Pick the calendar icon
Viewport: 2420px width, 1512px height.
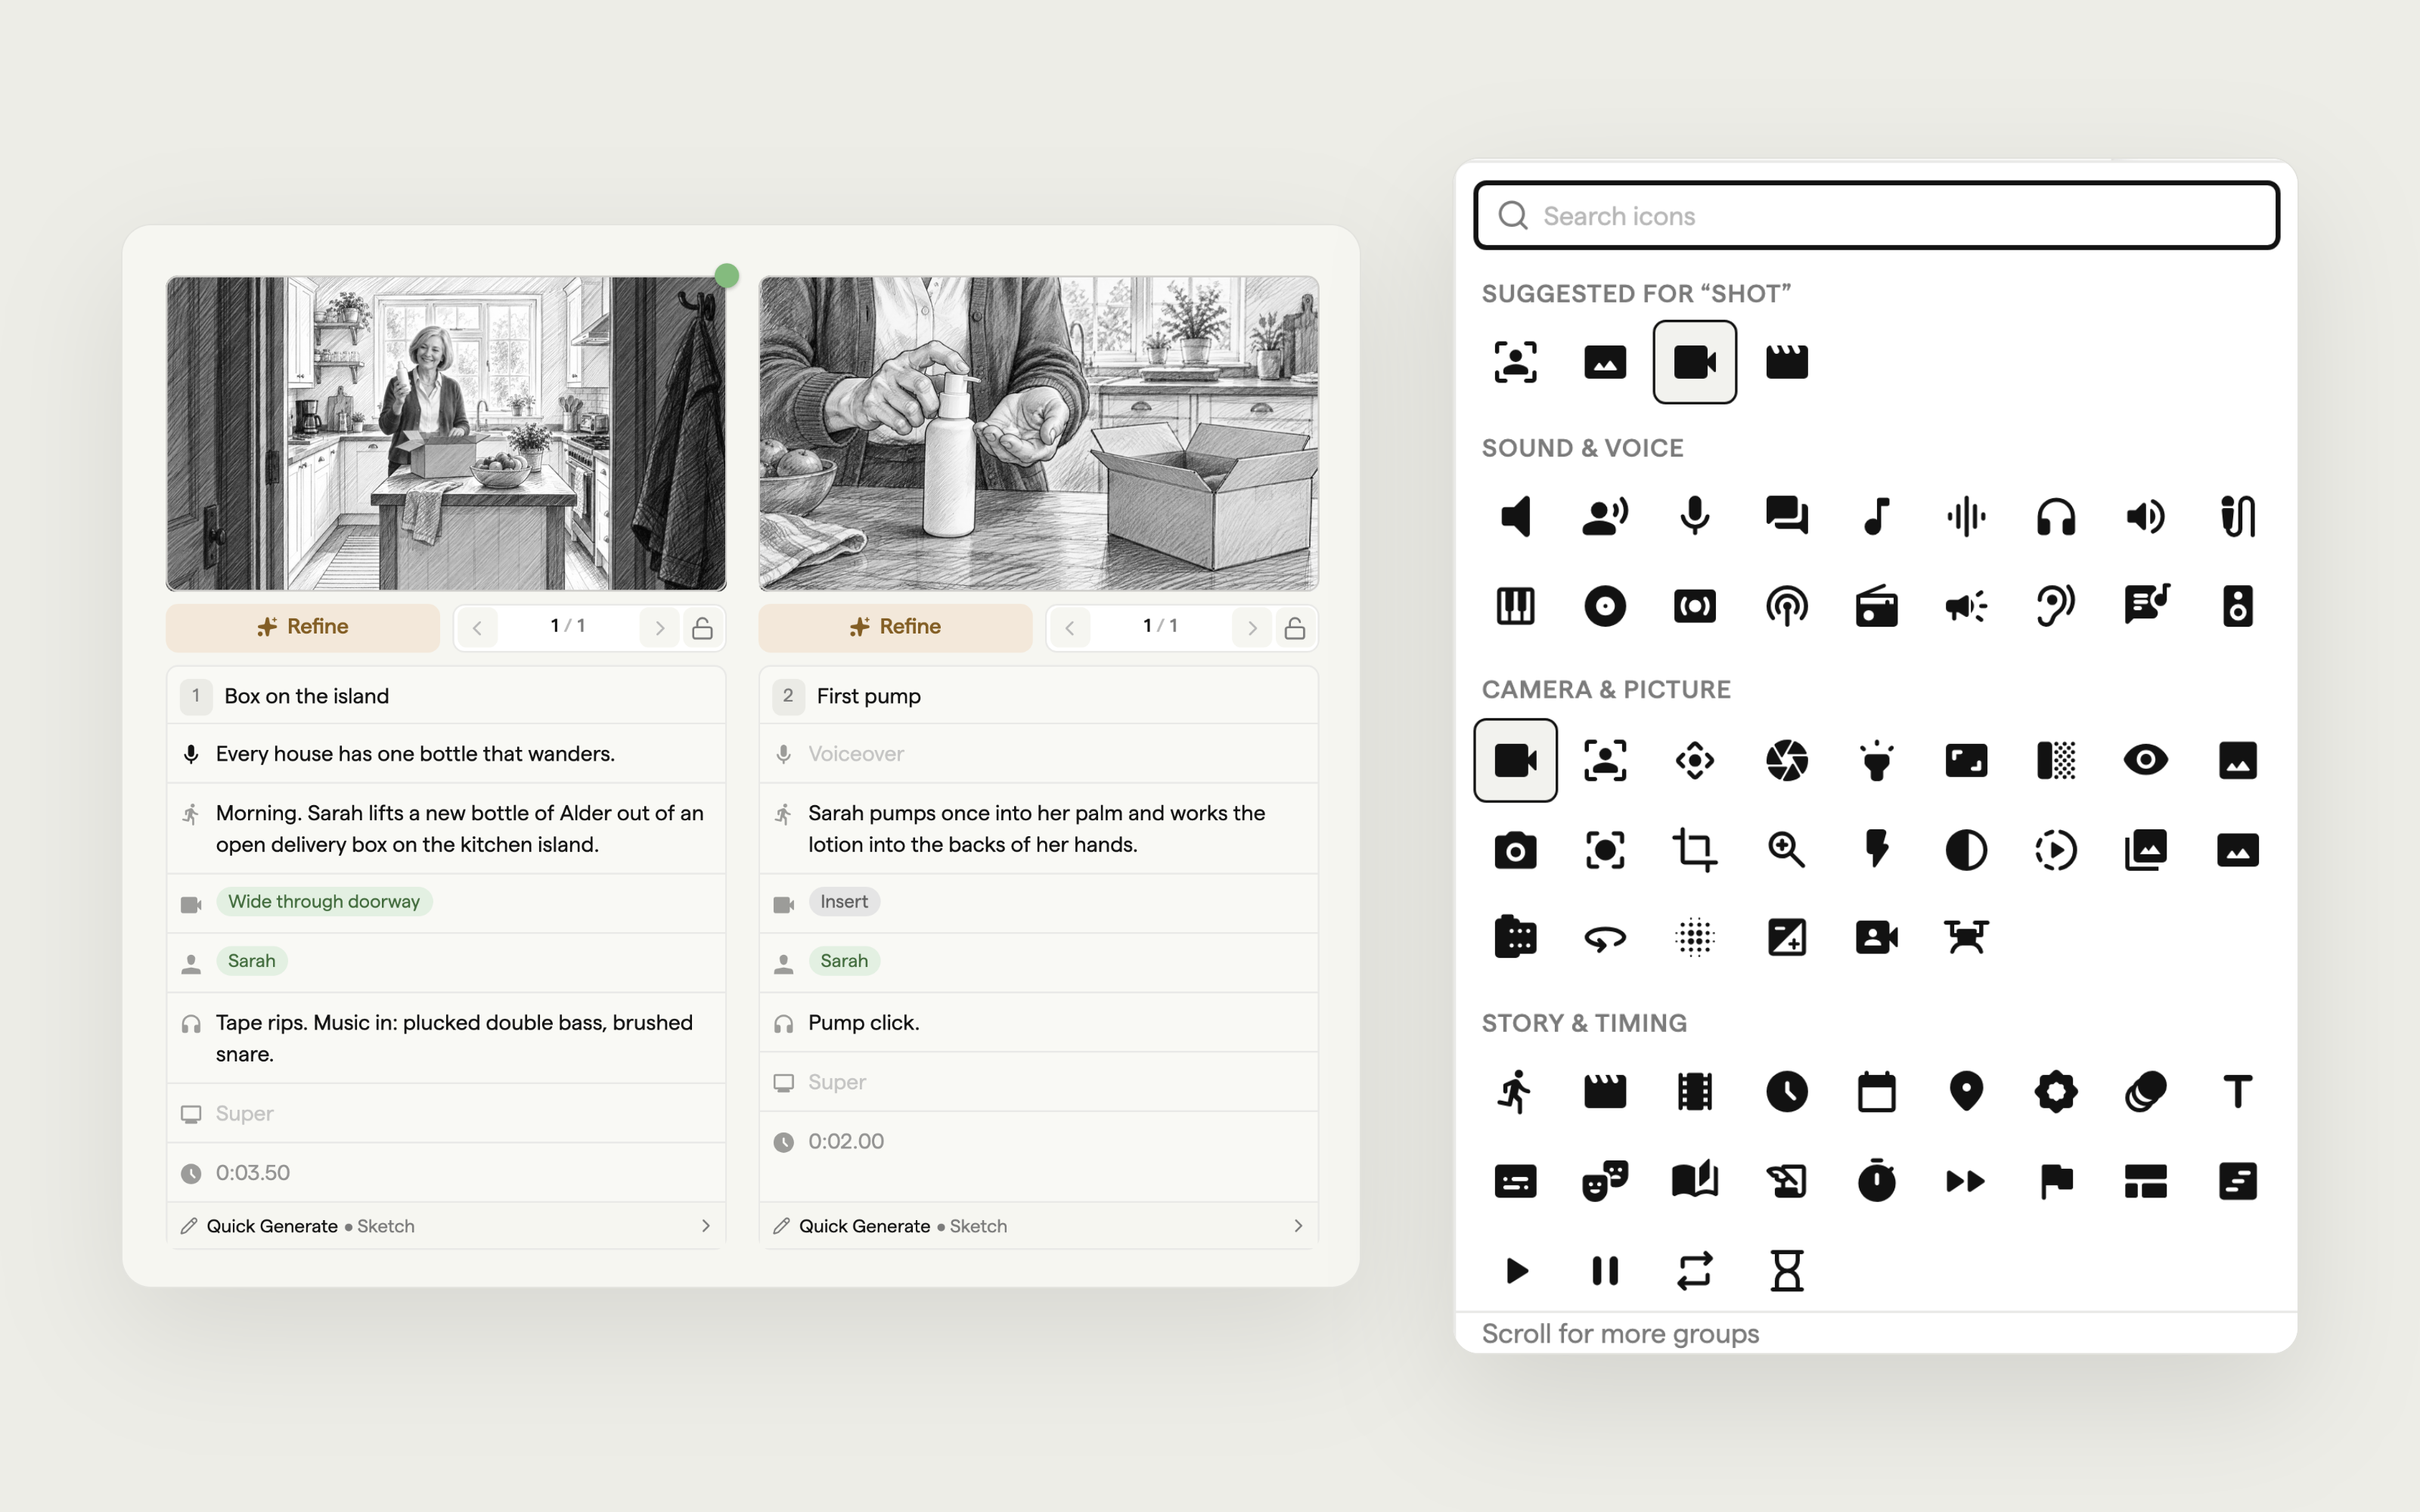[x=1876, y=1091]
